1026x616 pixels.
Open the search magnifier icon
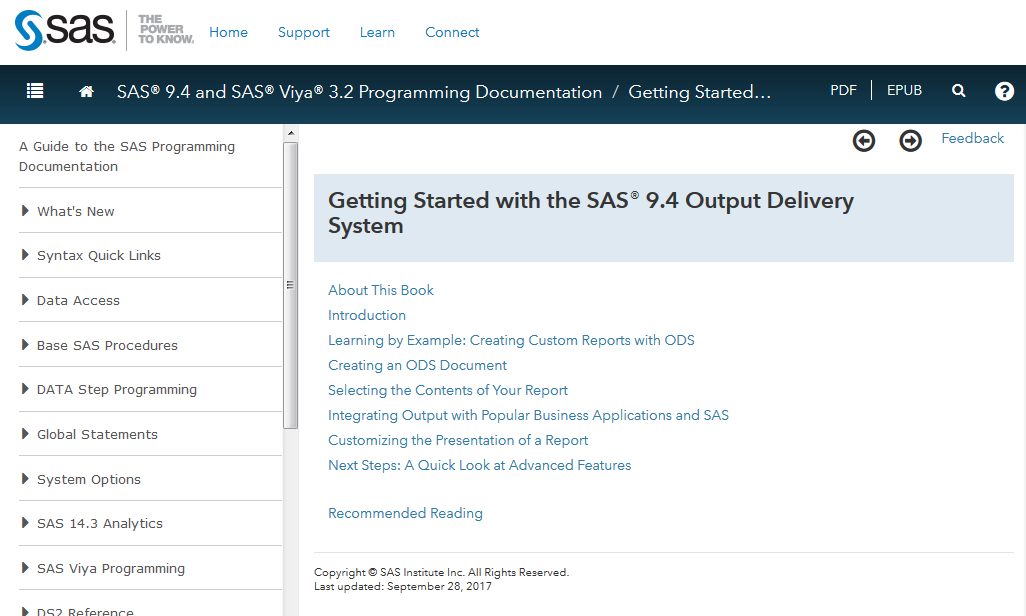pos(959,91)
